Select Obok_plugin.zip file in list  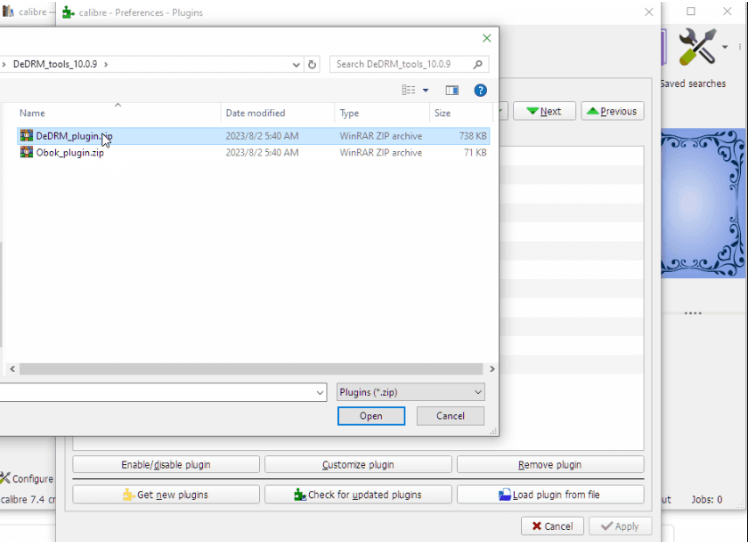(x=253, y=153)
